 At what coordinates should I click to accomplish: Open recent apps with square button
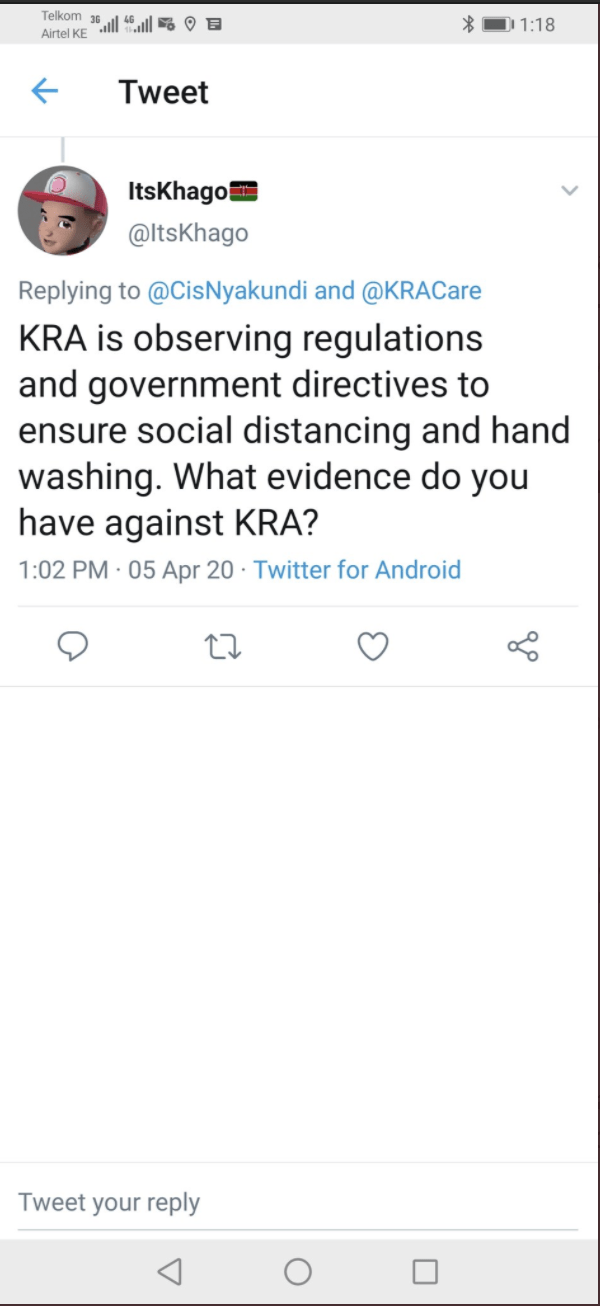425,1271
